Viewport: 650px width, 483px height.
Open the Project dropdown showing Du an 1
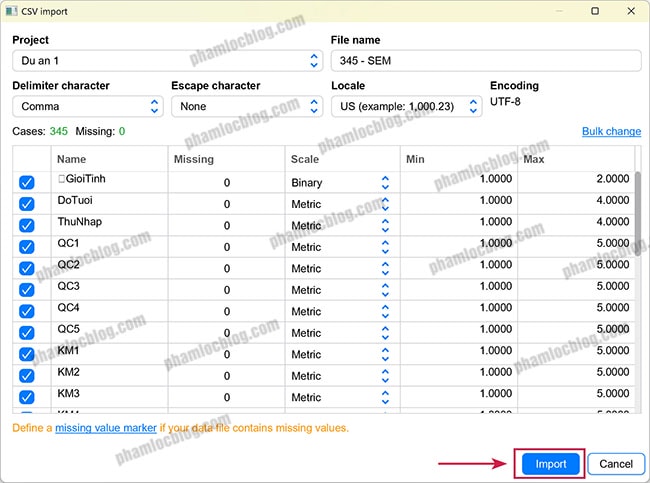pyautogui.click(x=167, y=61)
